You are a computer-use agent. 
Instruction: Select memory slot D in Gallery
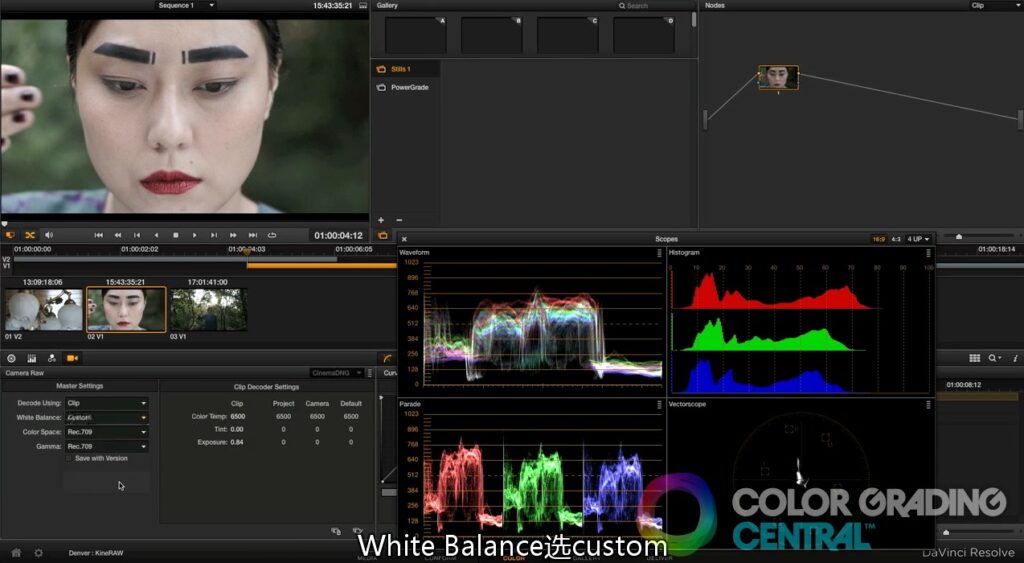644,35
